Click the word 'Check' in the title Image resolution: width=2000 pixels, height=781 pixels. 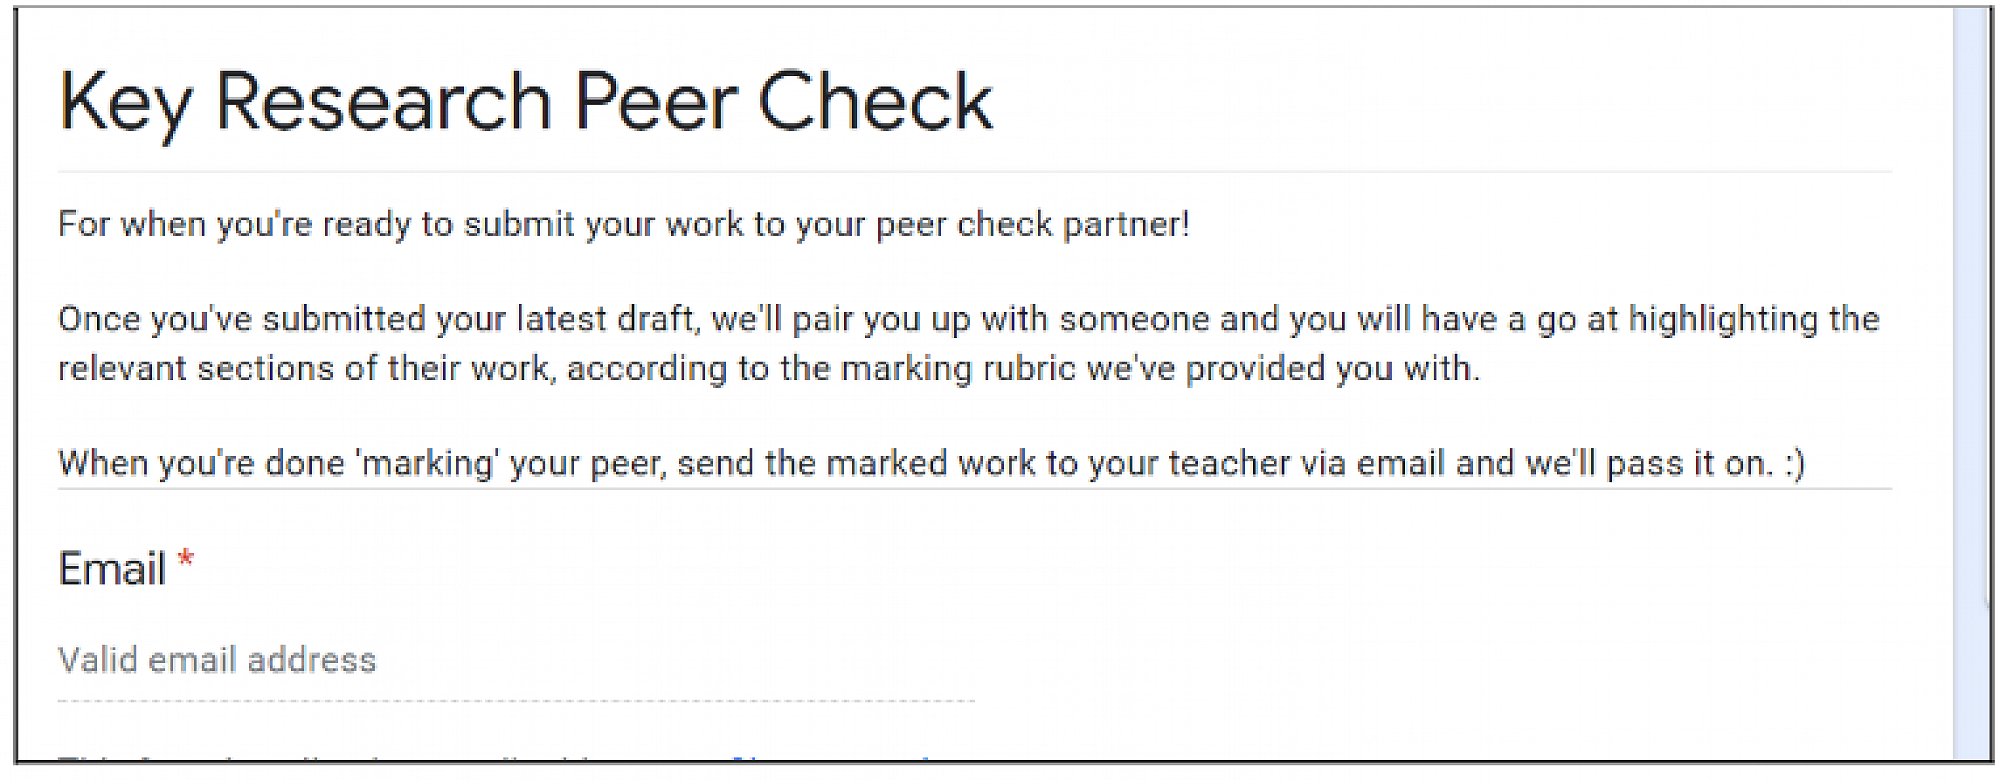[874, 102]
